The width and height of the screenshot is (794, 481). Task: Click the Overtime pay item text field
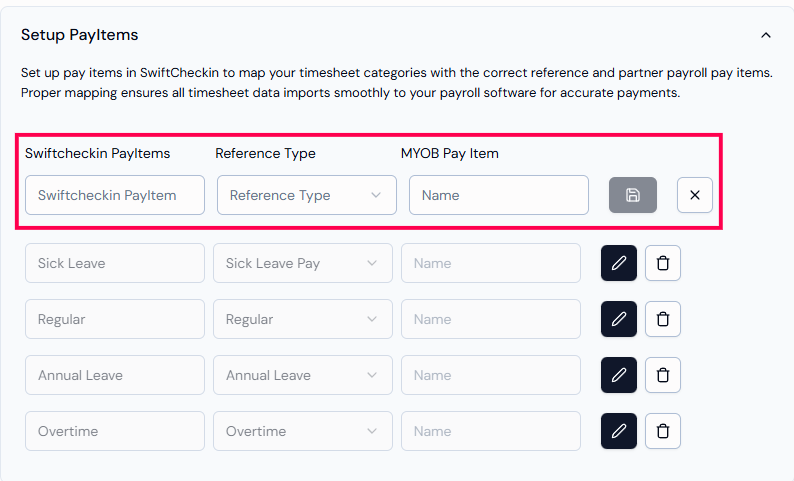coord(114,431)
